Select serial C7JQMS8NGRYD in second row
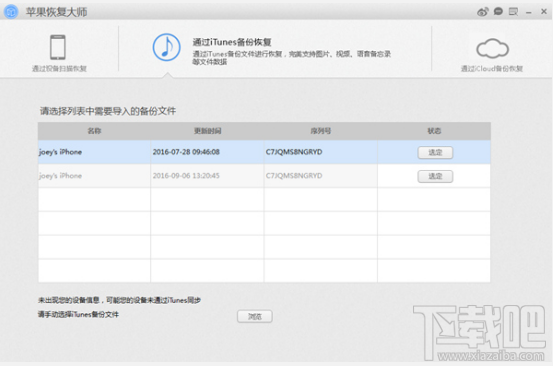The width and height of the screenshot is (553, 366). (294, 176)
